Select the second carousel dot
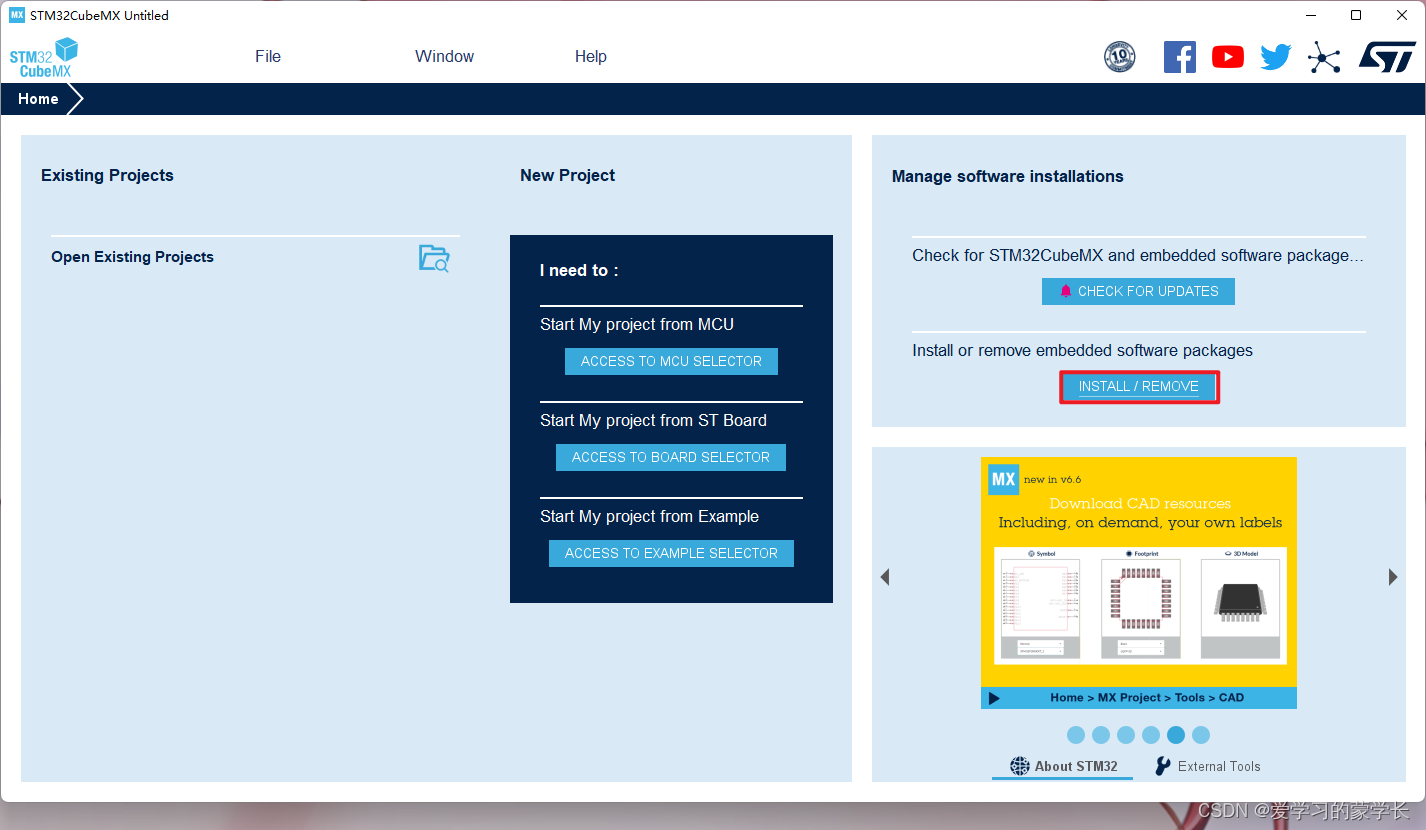Screen dimensions: 1426x830 tap(1101, 735)
